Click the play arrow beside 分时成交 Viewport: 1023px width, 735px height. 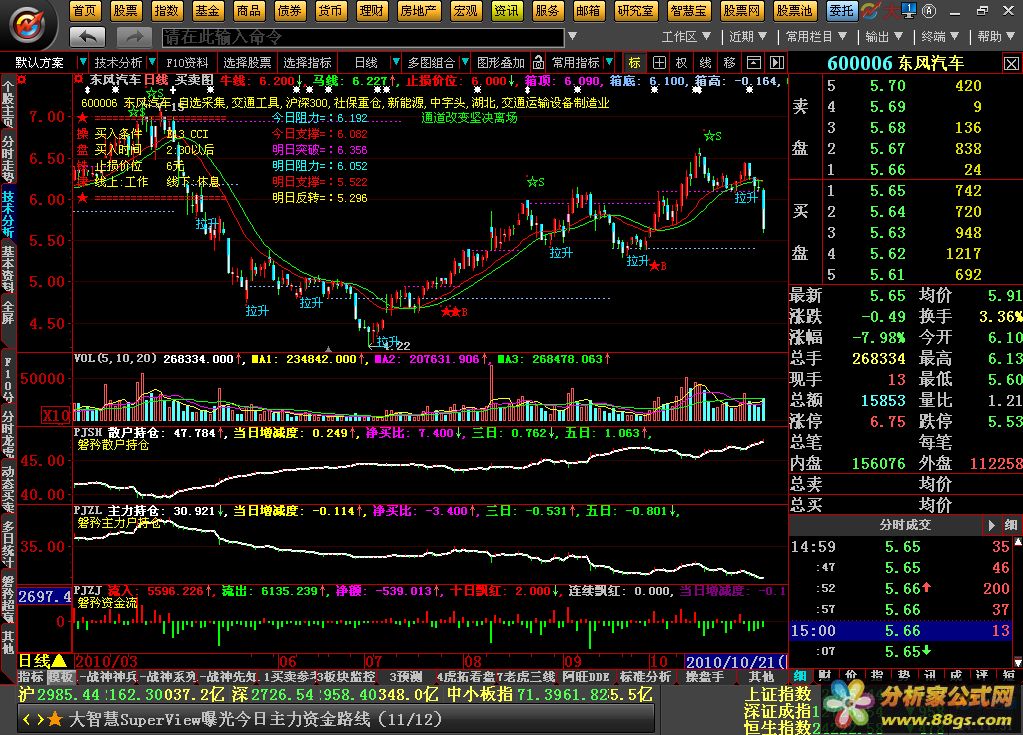991,525
